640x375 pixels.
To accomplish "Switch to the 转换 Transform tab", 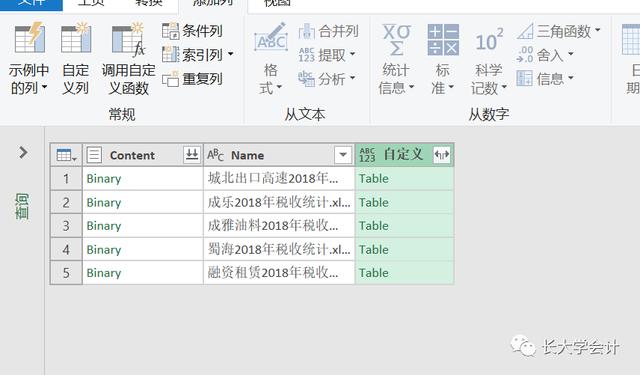I will pos(149,2).
